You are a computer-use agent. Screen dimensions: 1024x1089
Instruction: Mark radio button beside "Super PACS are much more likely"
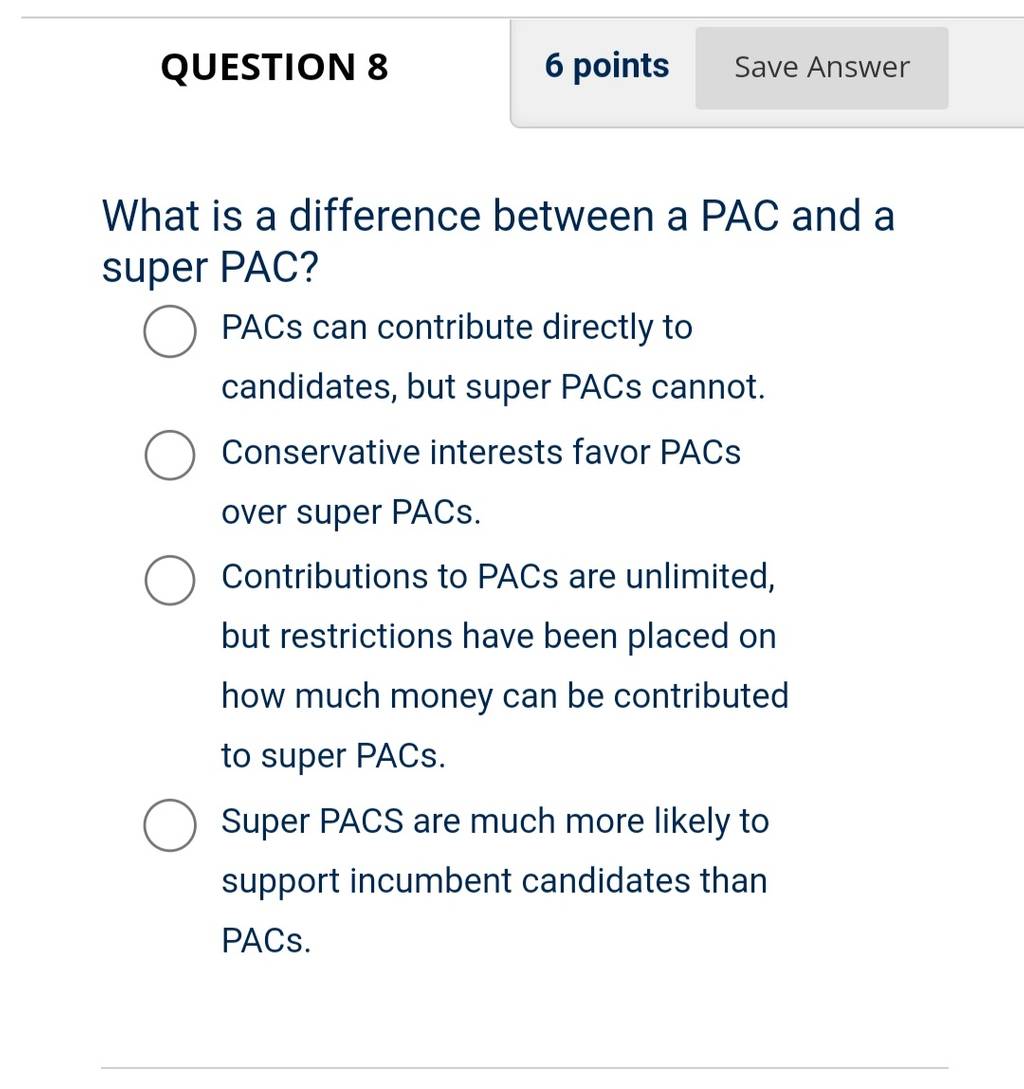coord(170,825)
